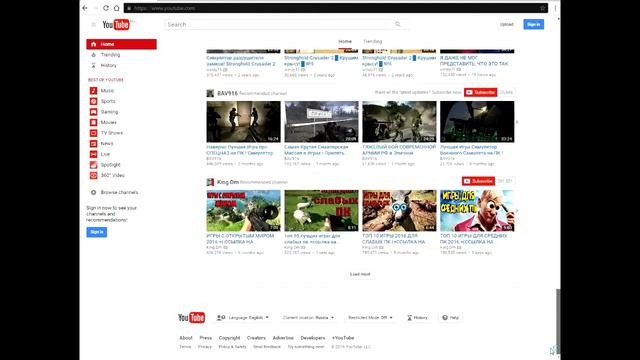Image resolution: width=640 pixels, height=360 pixels.
Task: Click the search magnifier button
Action: click(x=398, y=24)
